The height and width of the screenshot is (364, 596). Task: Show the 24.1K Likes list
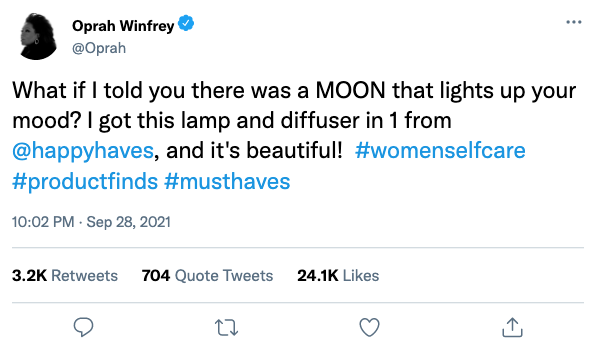coord(338,275)
